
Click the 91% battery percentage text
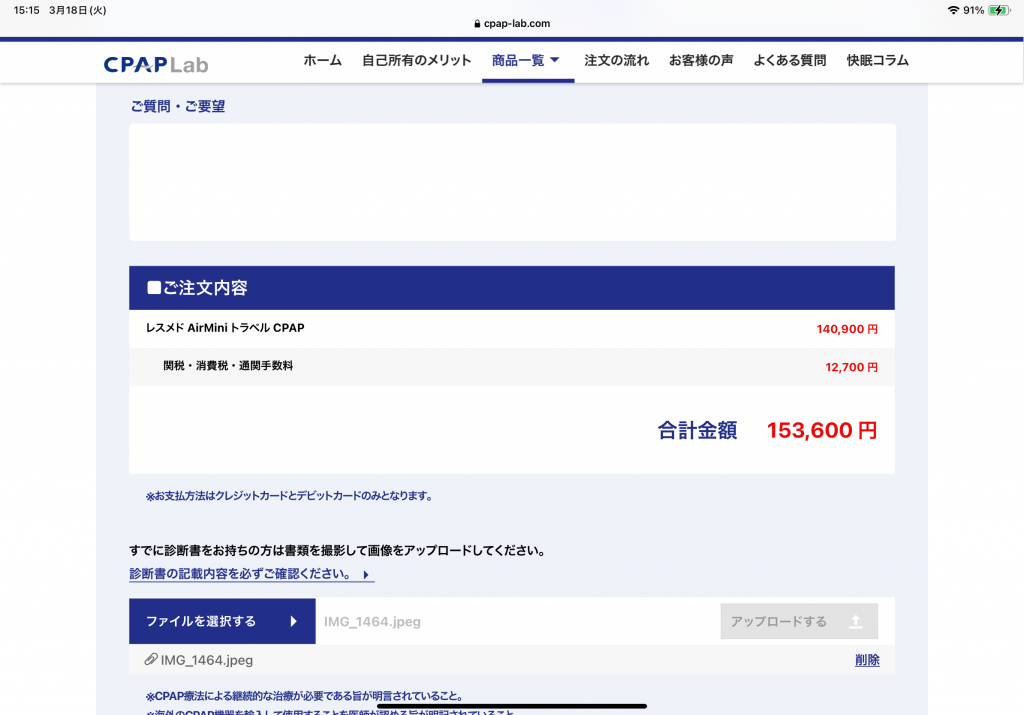974,10
